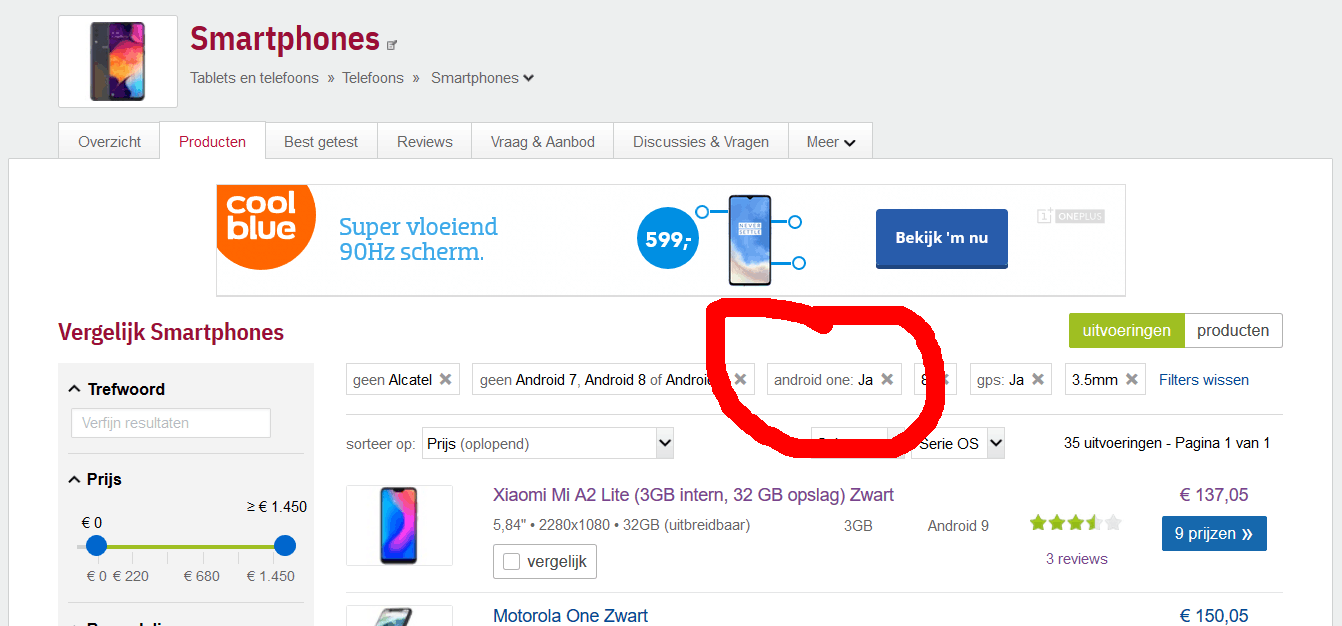Open the Vraag & Aanbod tab

click(543, 141)
